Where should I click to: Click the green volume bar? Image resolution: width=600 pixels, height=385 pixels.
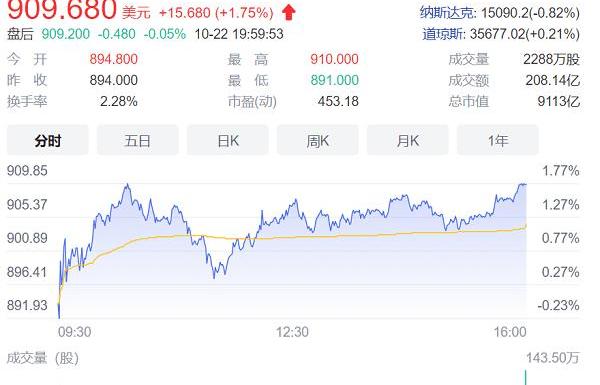(526, 377)
